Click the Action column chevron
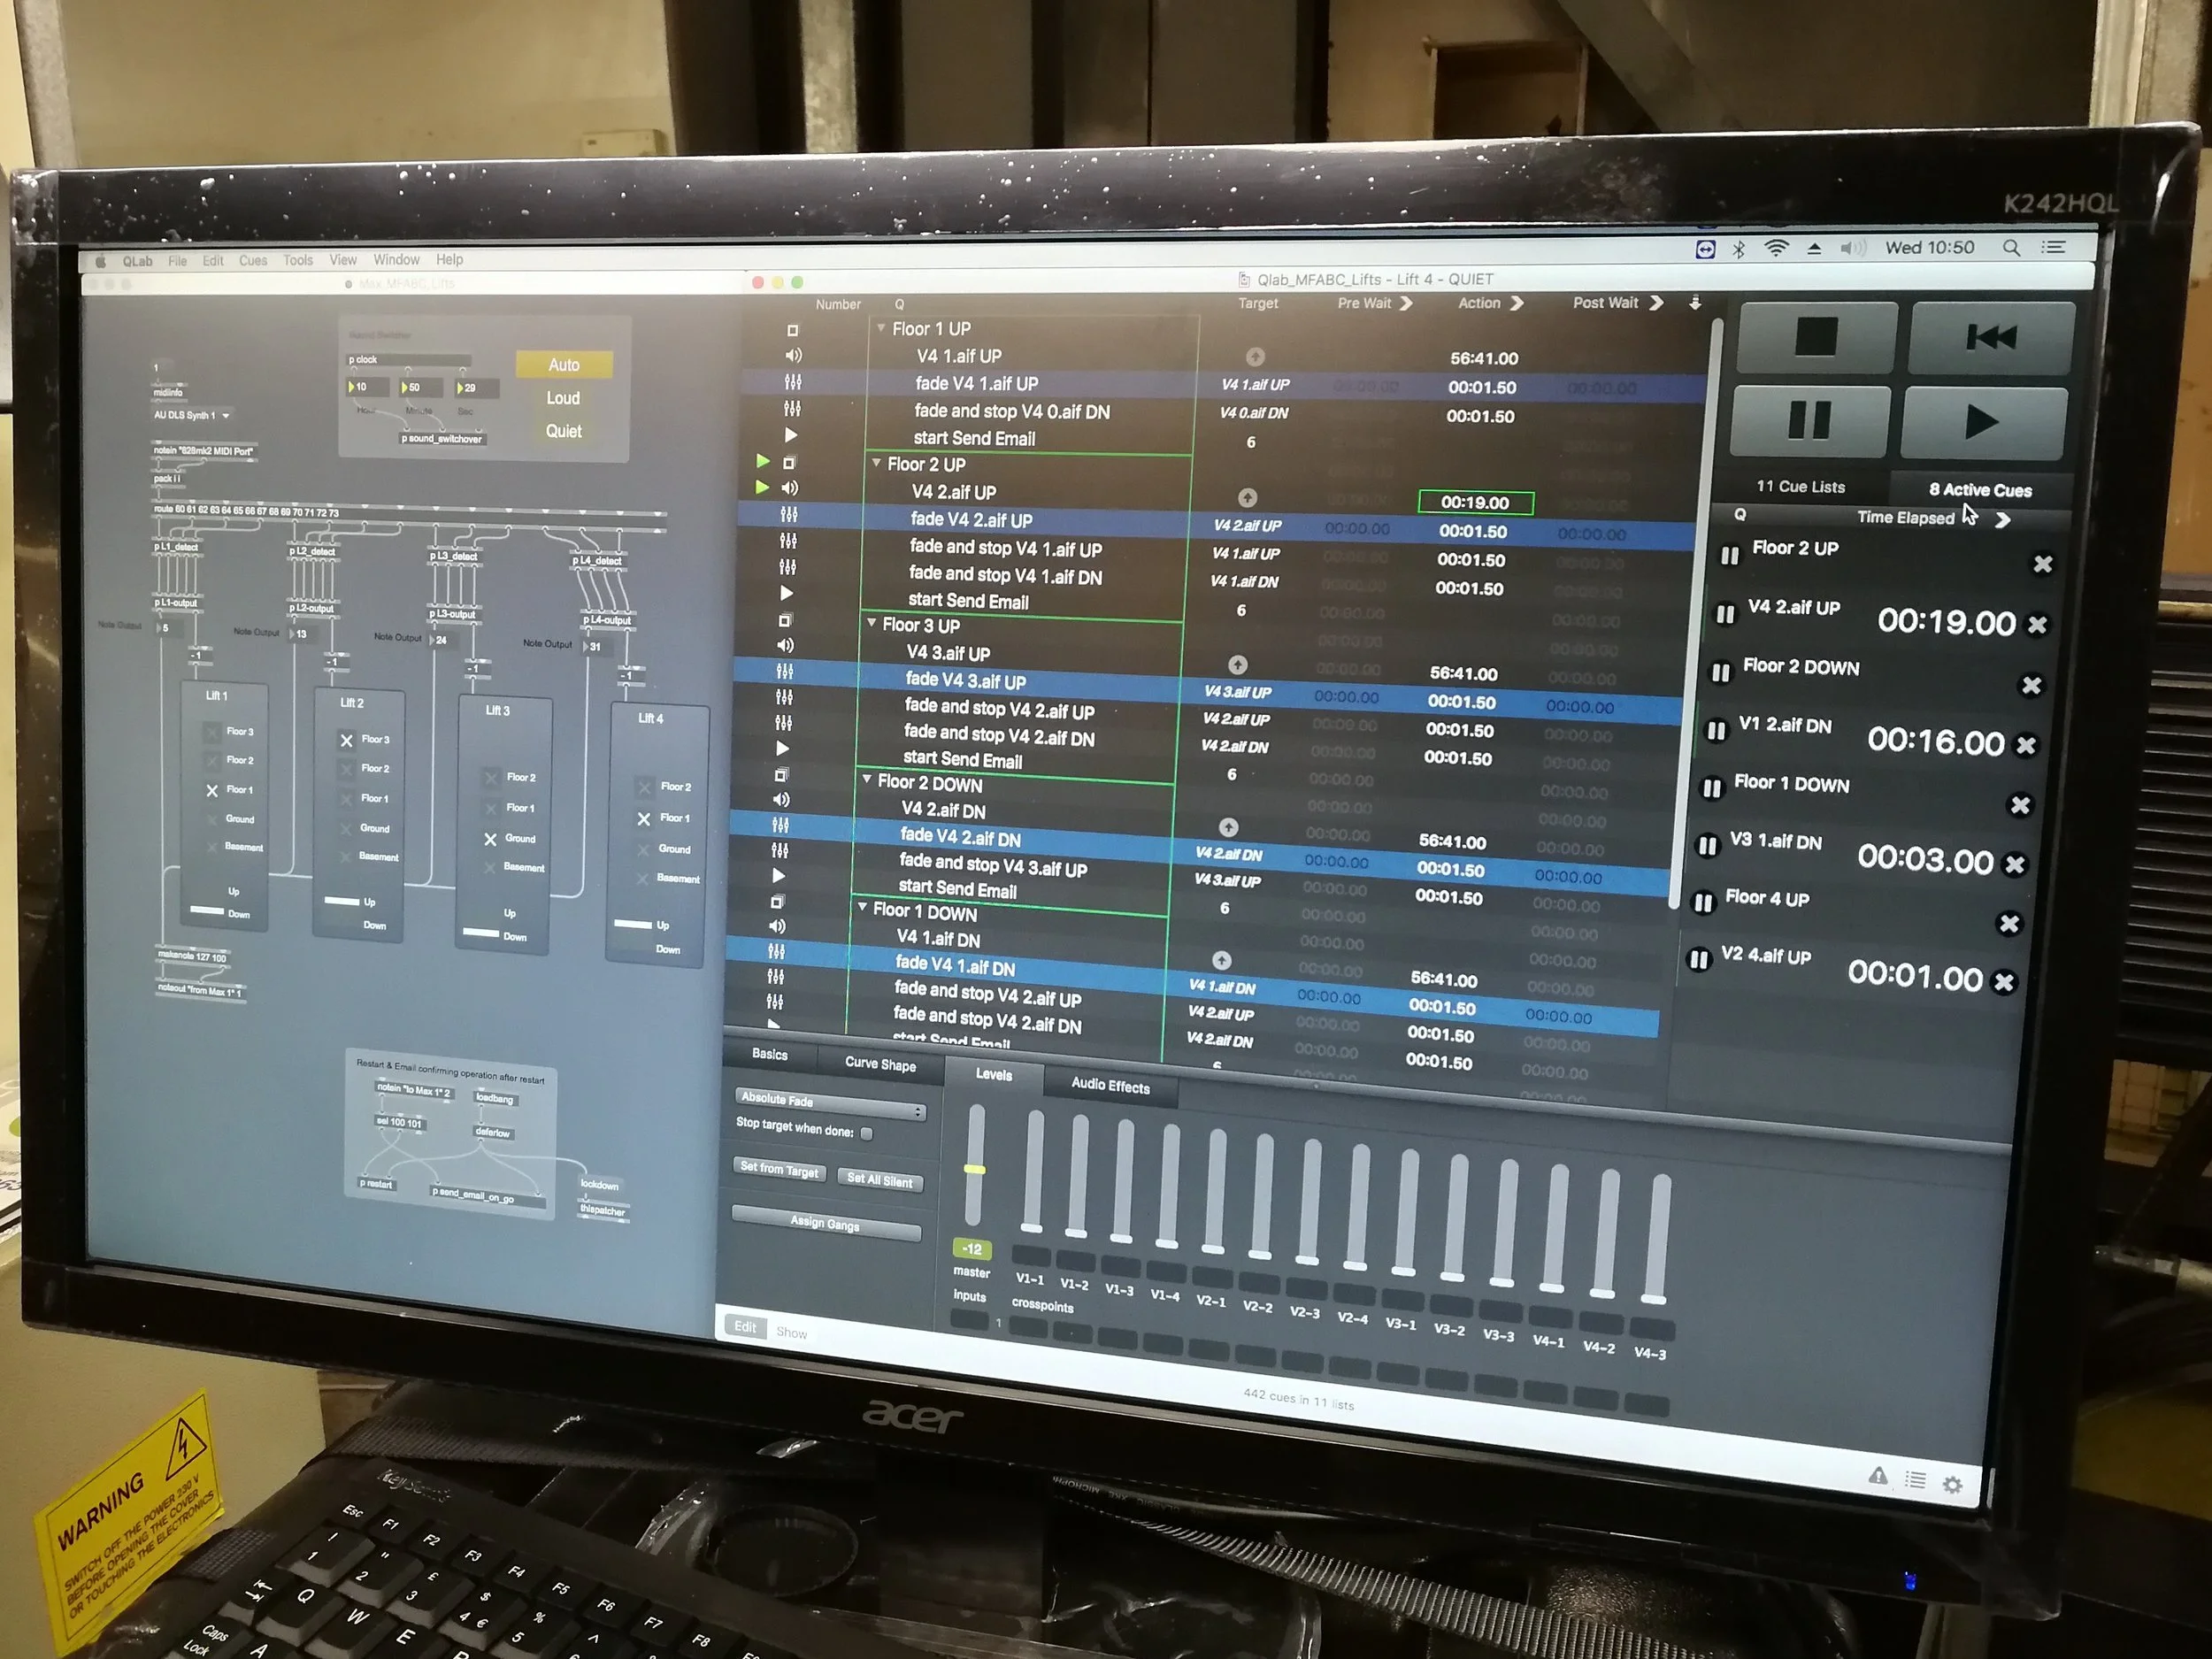This screenshot has width=2212, height=1659. click(1516, 302)
